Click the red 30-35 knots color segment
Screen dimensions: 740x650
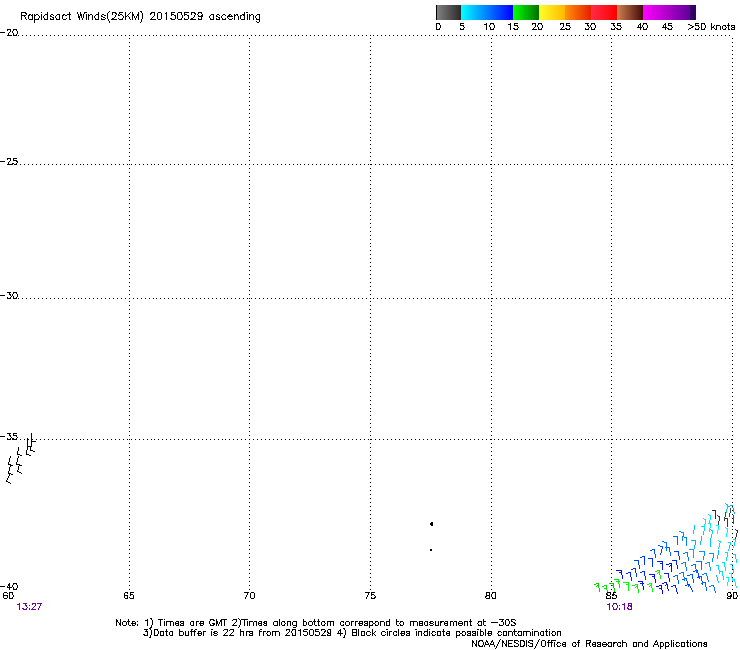pos(604,12)
